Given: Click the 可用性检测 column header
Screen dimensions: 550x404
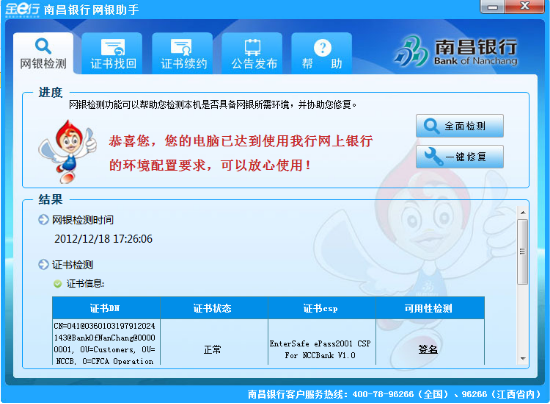Looking at the screenshot, I should point(430,308).
